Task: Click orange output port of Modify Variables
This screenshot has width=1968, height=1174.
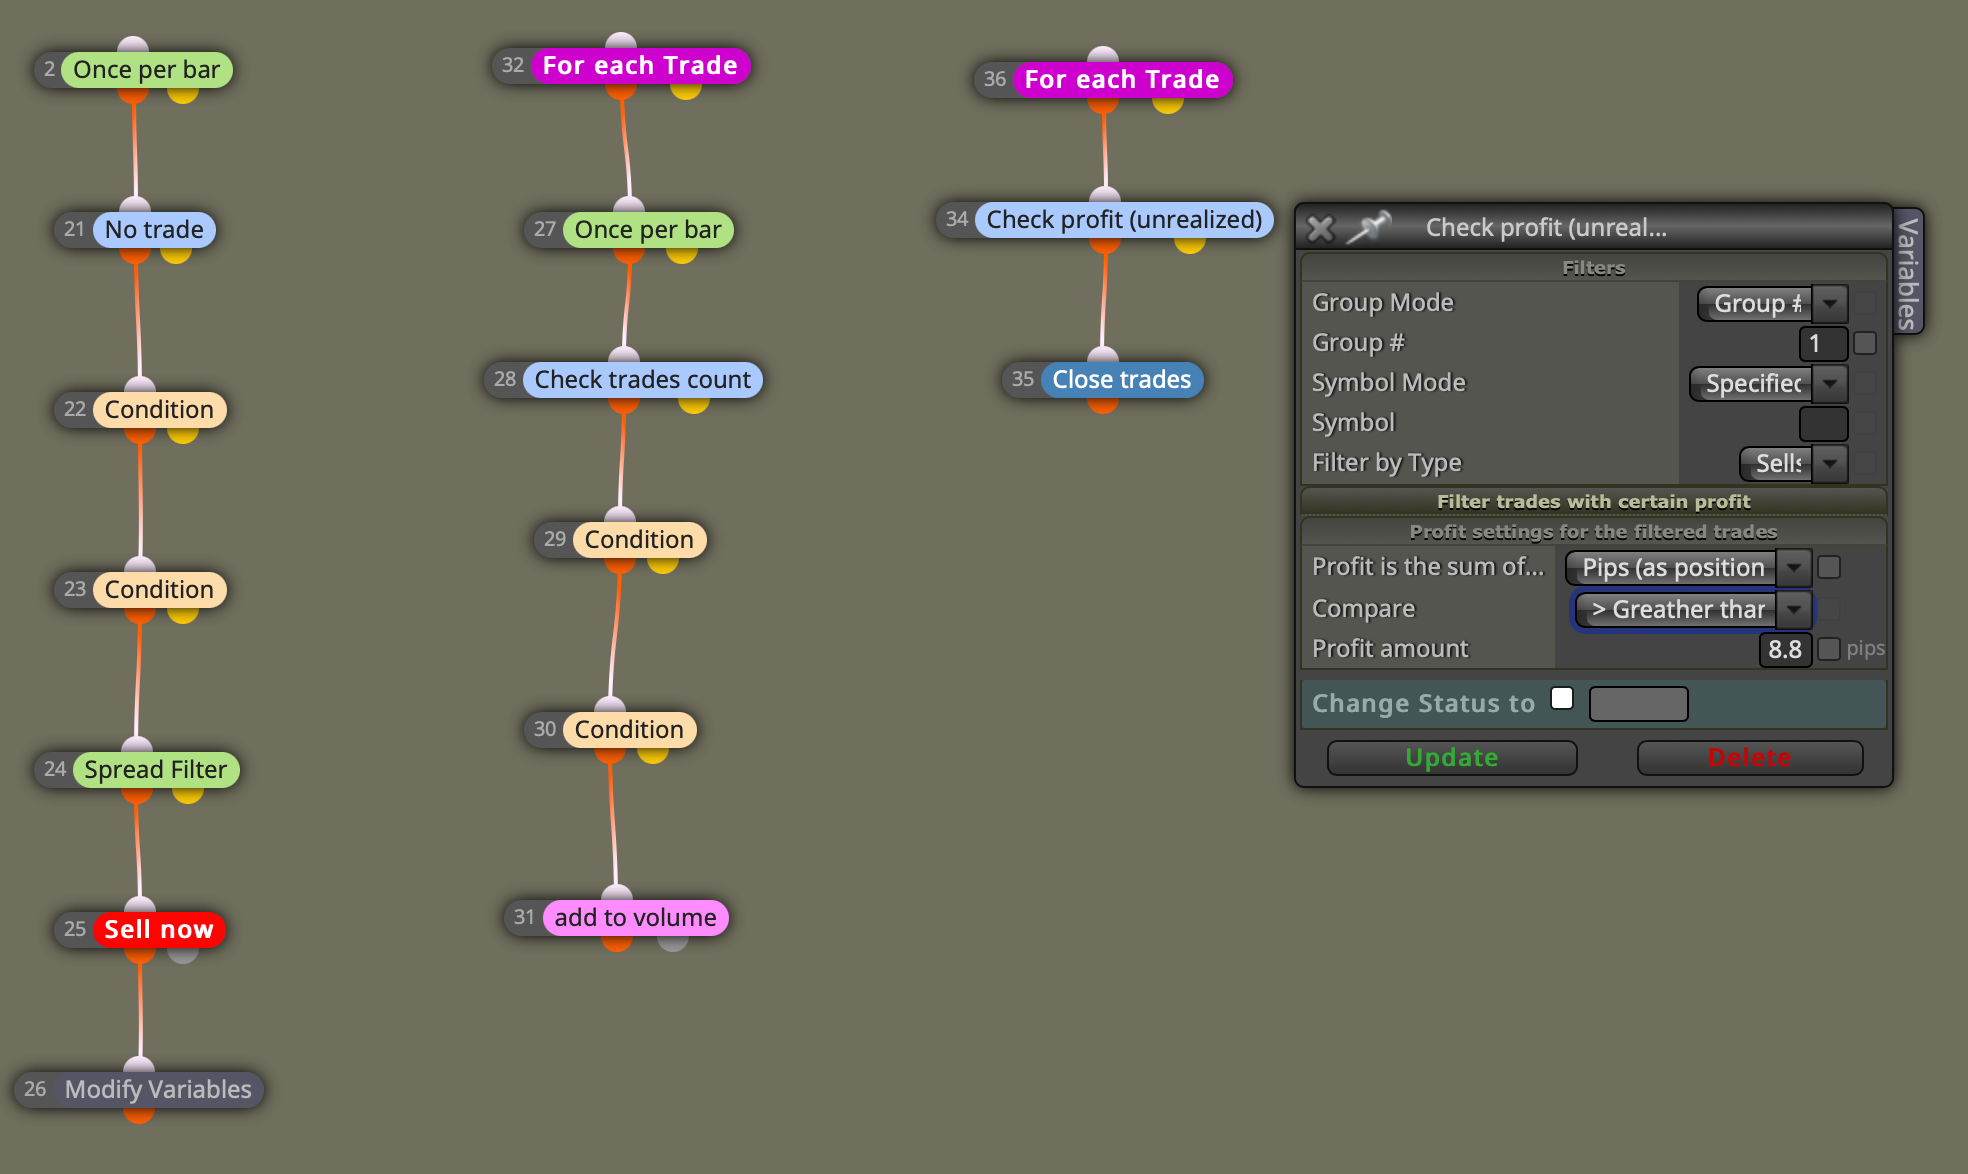Action: coord(139,1114)
